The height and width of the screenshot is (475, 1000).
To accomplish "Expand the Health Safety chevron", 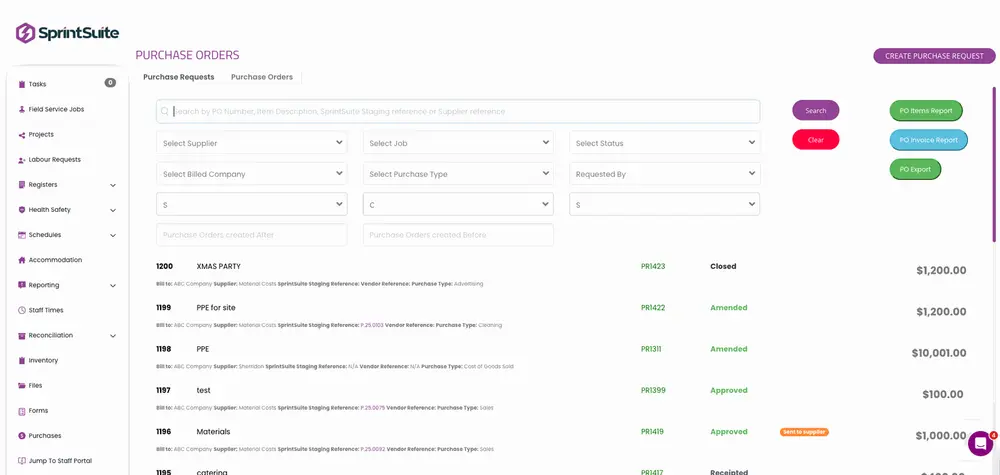I will 113,210.
